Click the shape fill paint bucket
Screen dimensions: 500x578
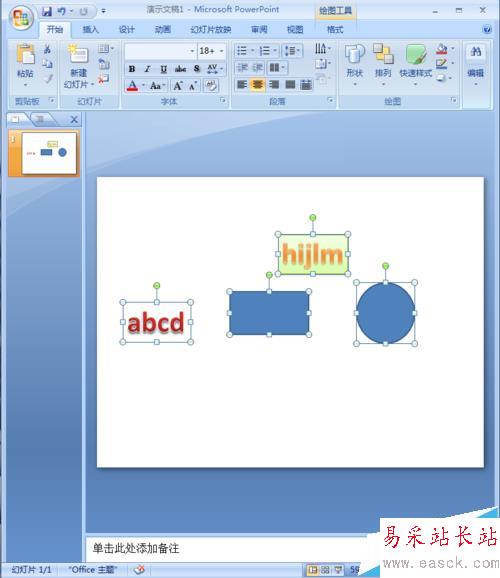(442, 49)
